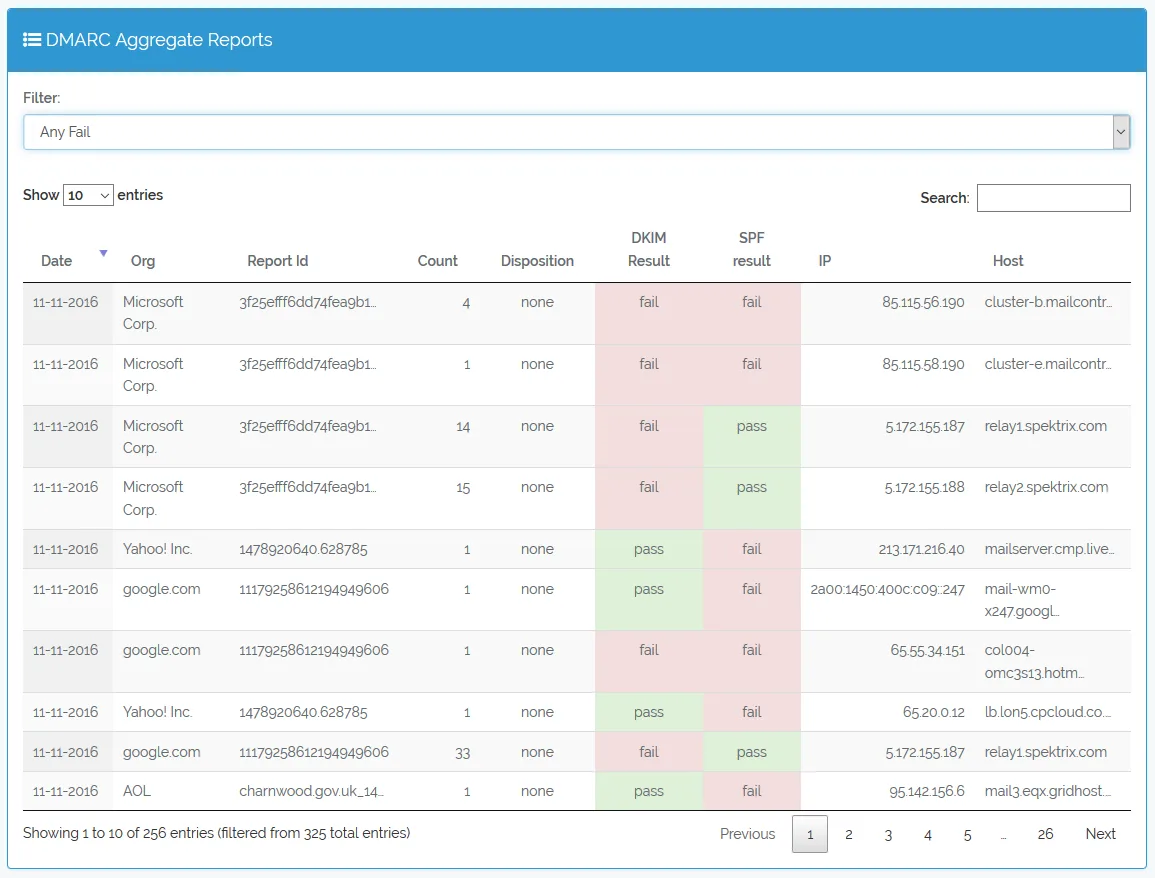Go to page 5

coord(967,834)
